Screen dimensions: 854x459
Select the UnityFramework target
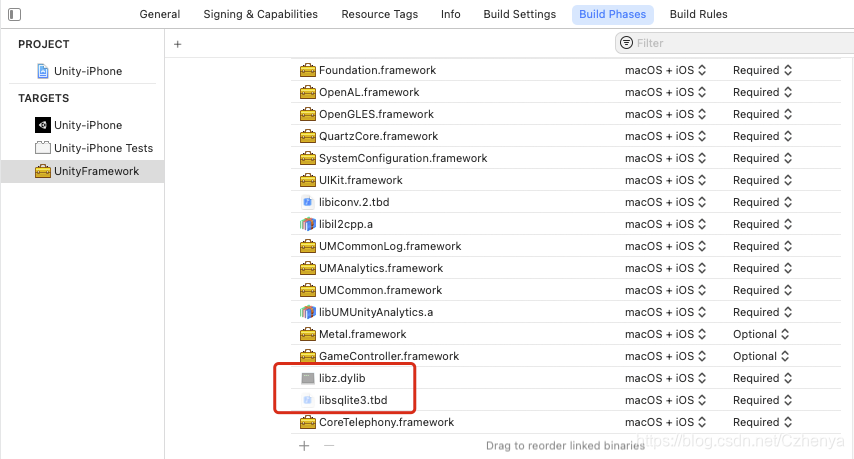(82, 171)
